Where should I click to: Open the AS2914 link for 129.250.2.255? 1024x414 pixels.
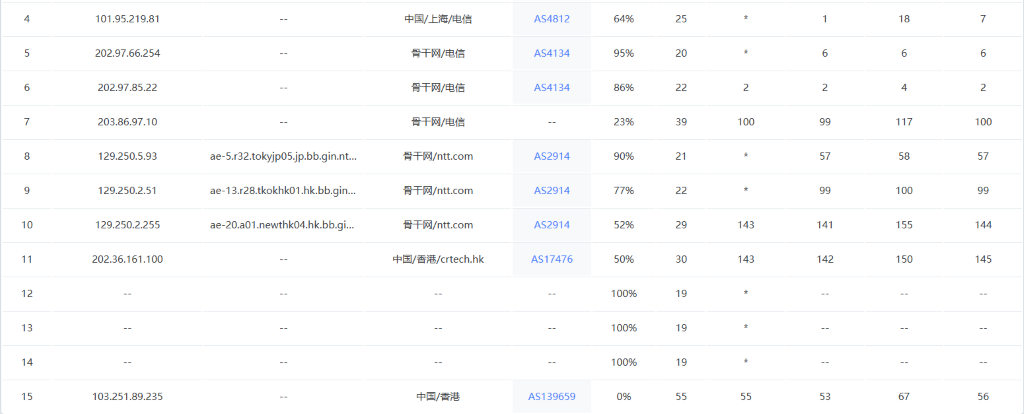point(552,225)
